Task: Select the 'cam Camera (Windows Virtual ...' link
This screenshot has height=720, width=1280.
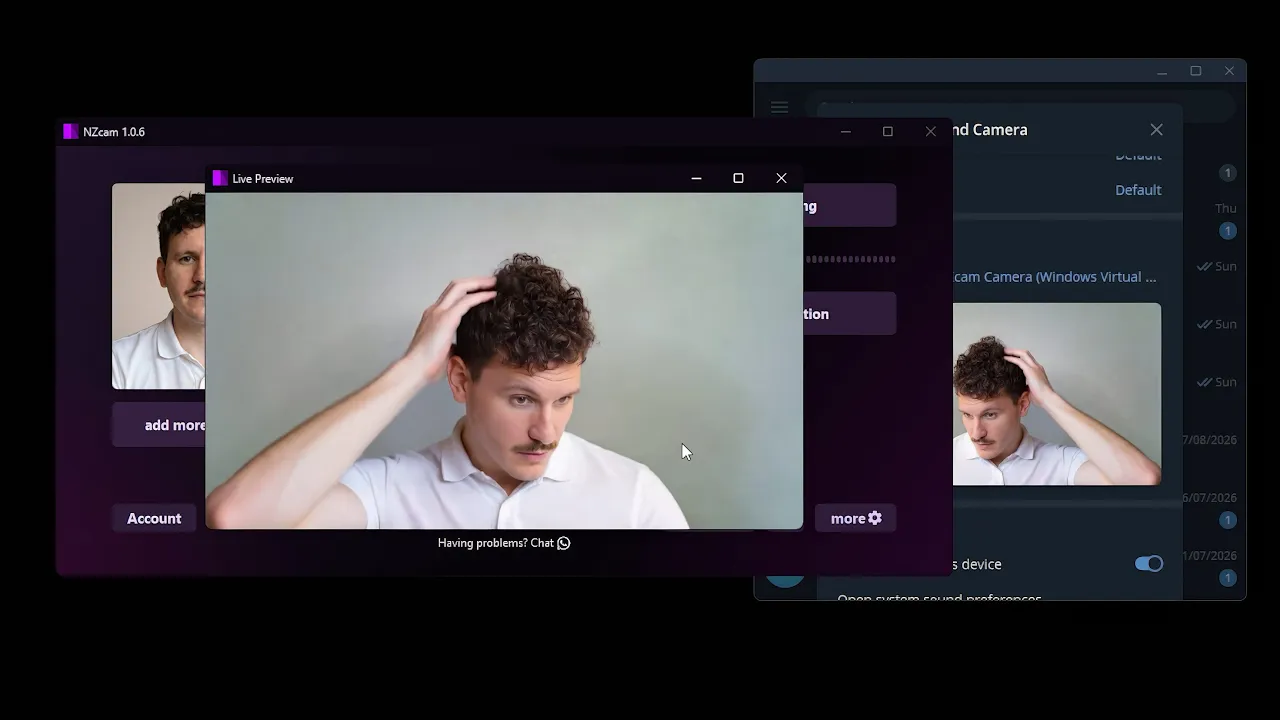Action: click(x=1054, y=277)
